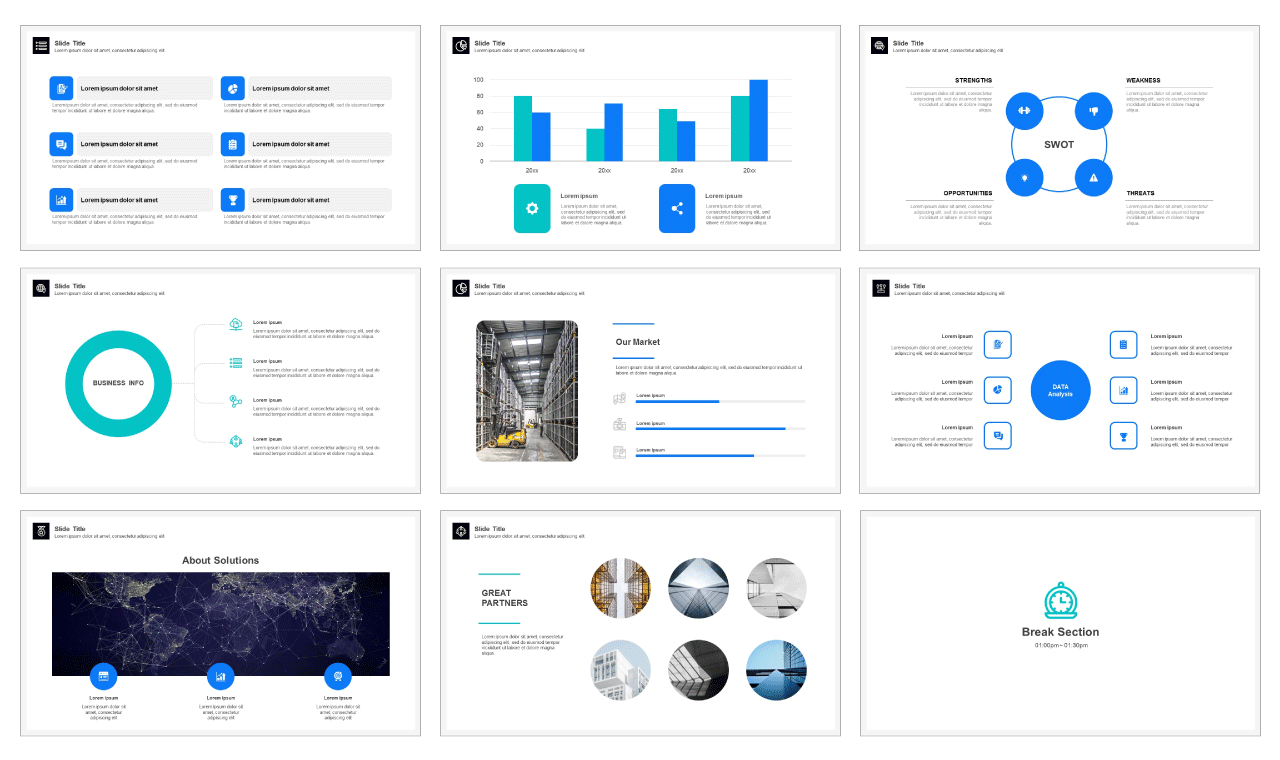Select the solid blue clipboard icon on list slide
The width and height of the screenshot is (1280, 760).
233,144
